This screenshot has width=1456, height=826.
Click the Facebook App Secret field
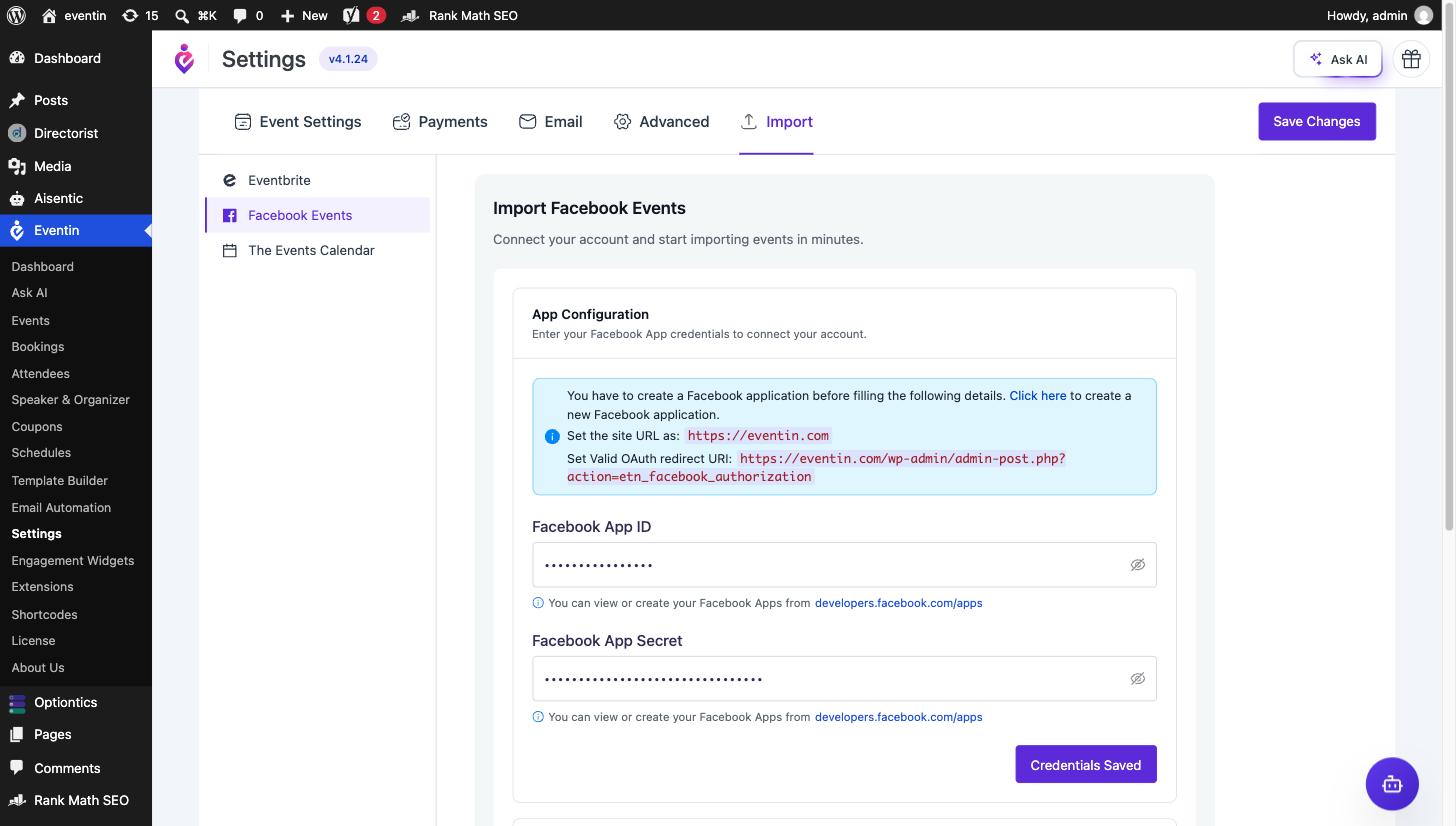pos(844,679)
